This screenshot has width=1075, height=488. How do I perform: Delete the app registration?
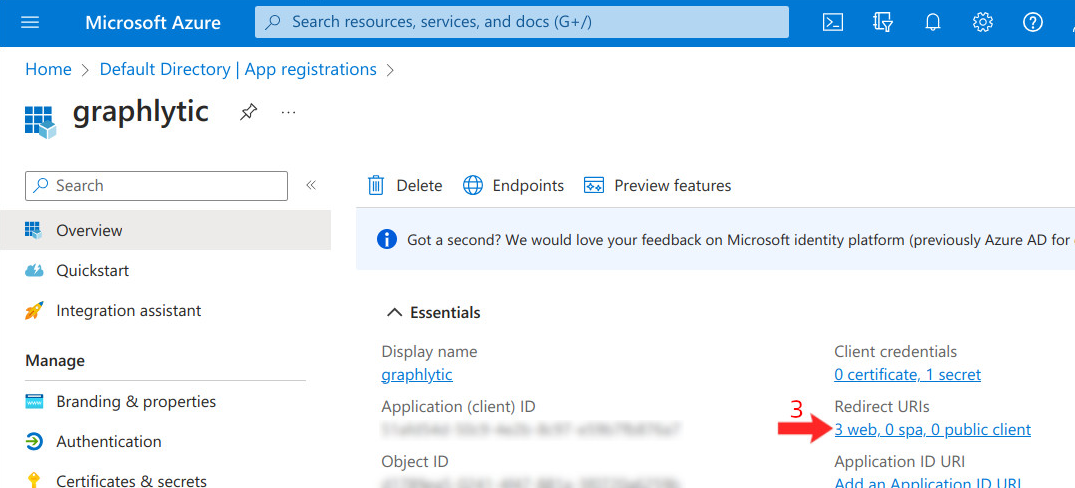[405, 185]
